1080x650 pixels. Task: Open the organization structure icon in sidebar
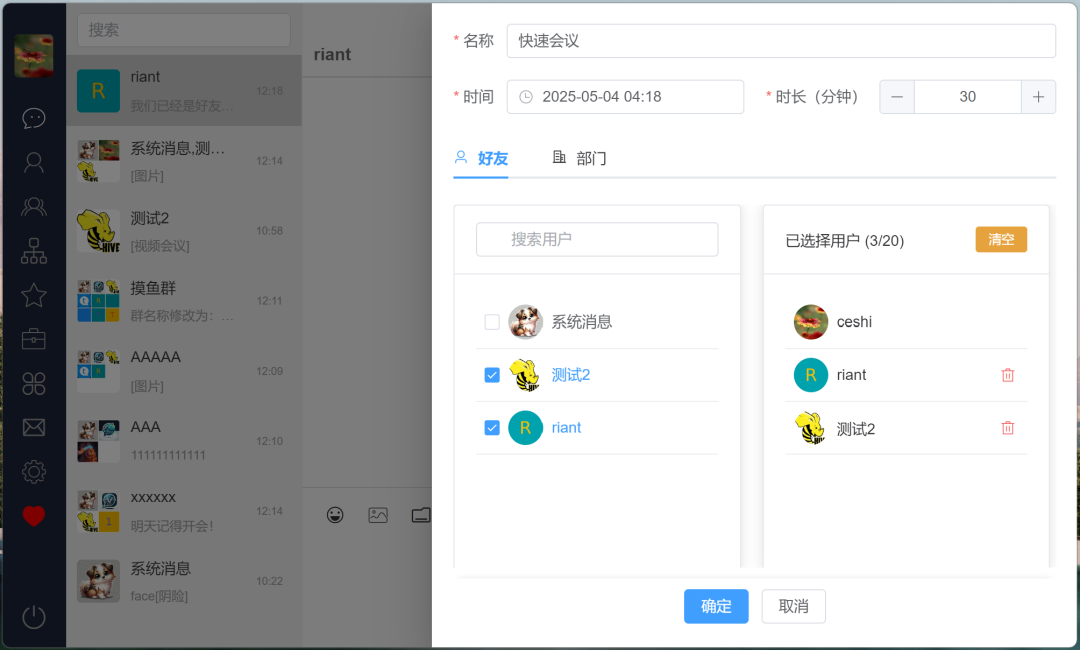coord(34,250)
